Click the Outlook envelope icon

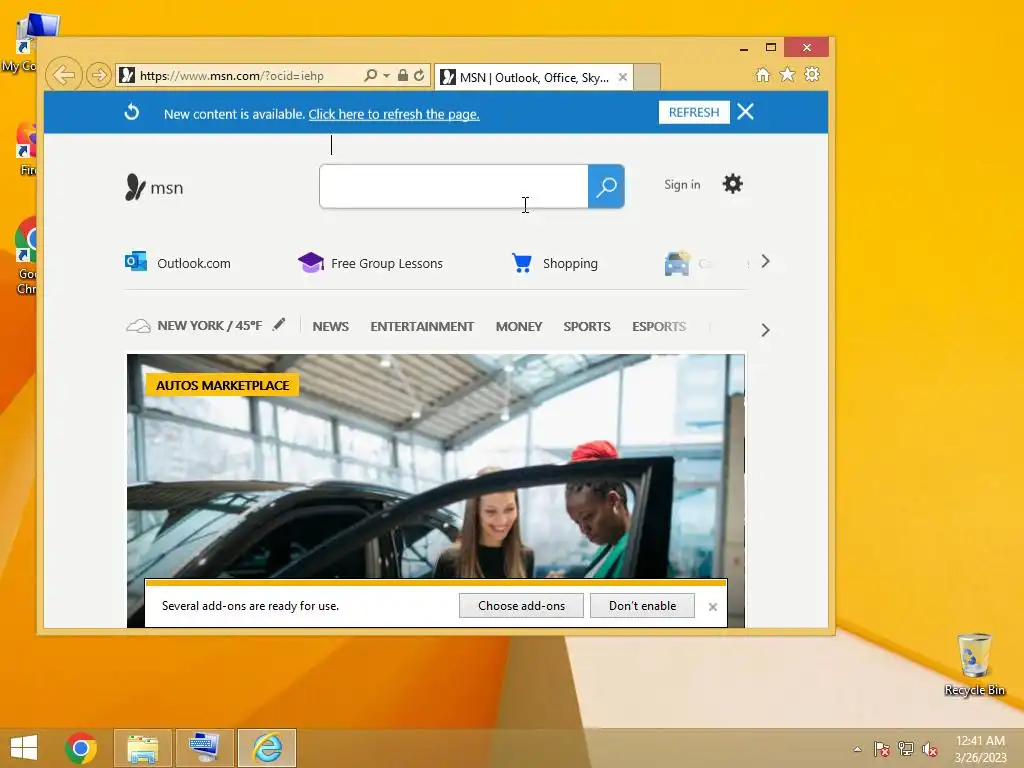136,261
